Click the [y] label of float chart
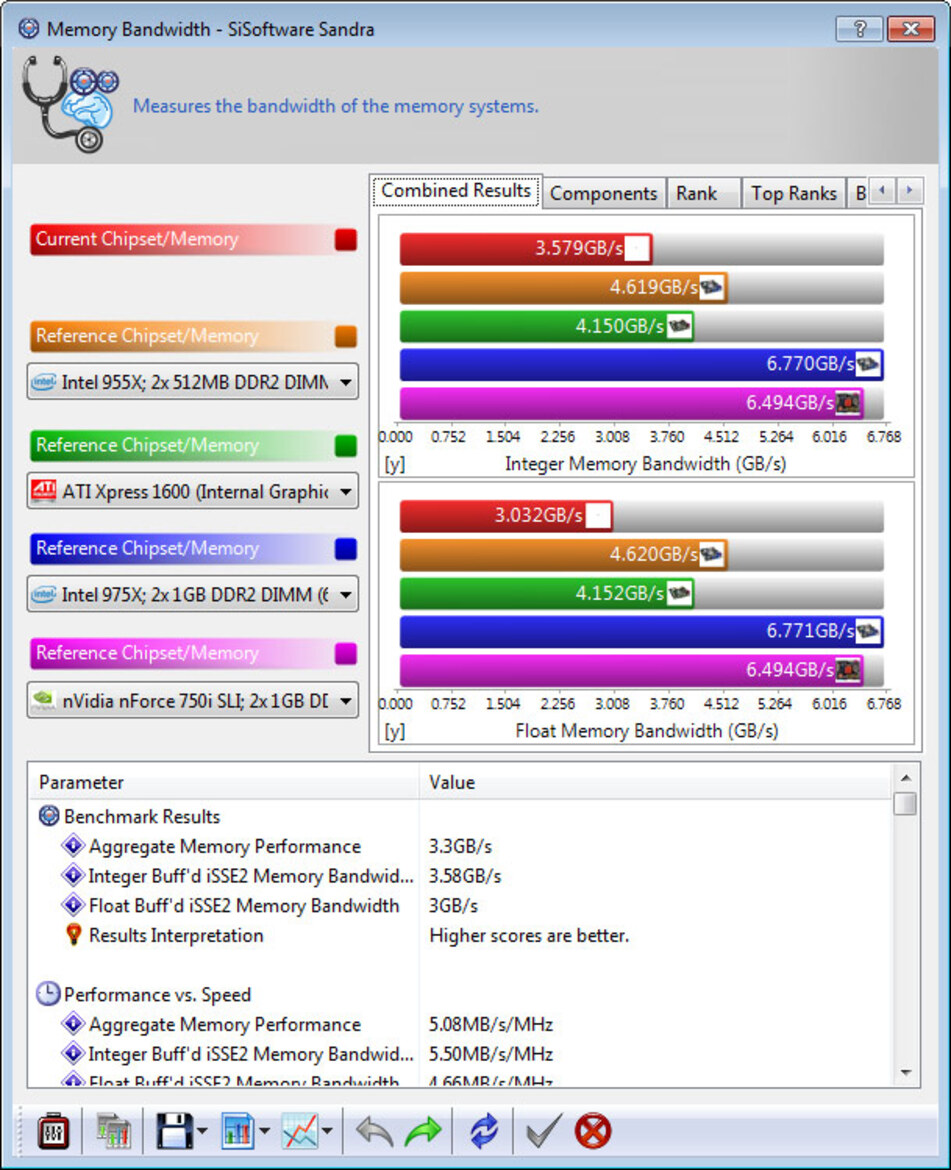Viewport: 951px width, 1170px height. coord(395,731)
